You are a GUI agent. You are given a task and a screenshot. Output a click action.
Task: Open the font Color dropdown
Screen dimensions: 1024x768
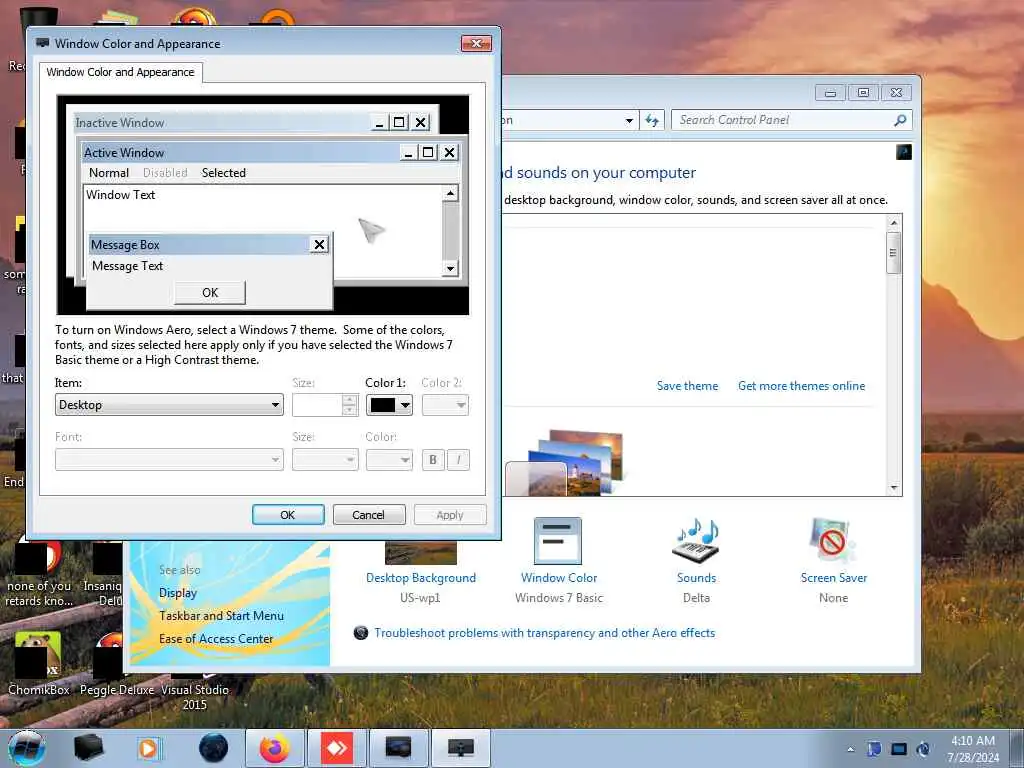pyautogui.click(x=389, y=460)
